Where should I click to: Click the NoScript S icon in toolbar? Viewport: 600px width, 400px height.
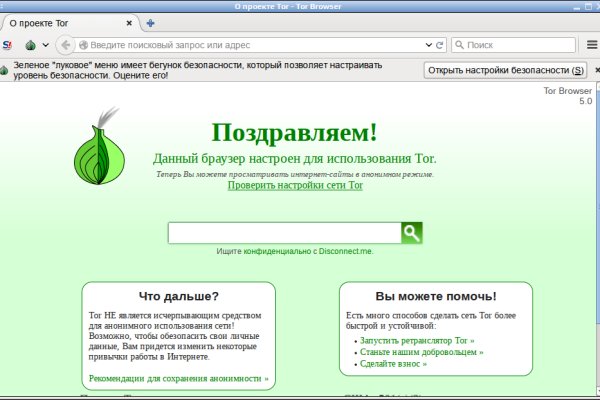[8, 45]
